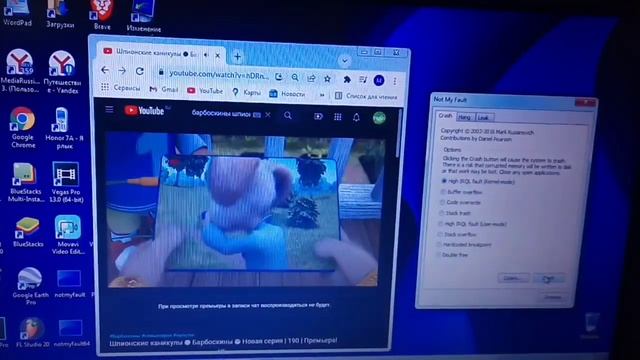The height and width of the screenshot is (360, 640).
Task: Select the Hardcoded breakpoint option
Action: pyautogui.click(x=464, y=244)
